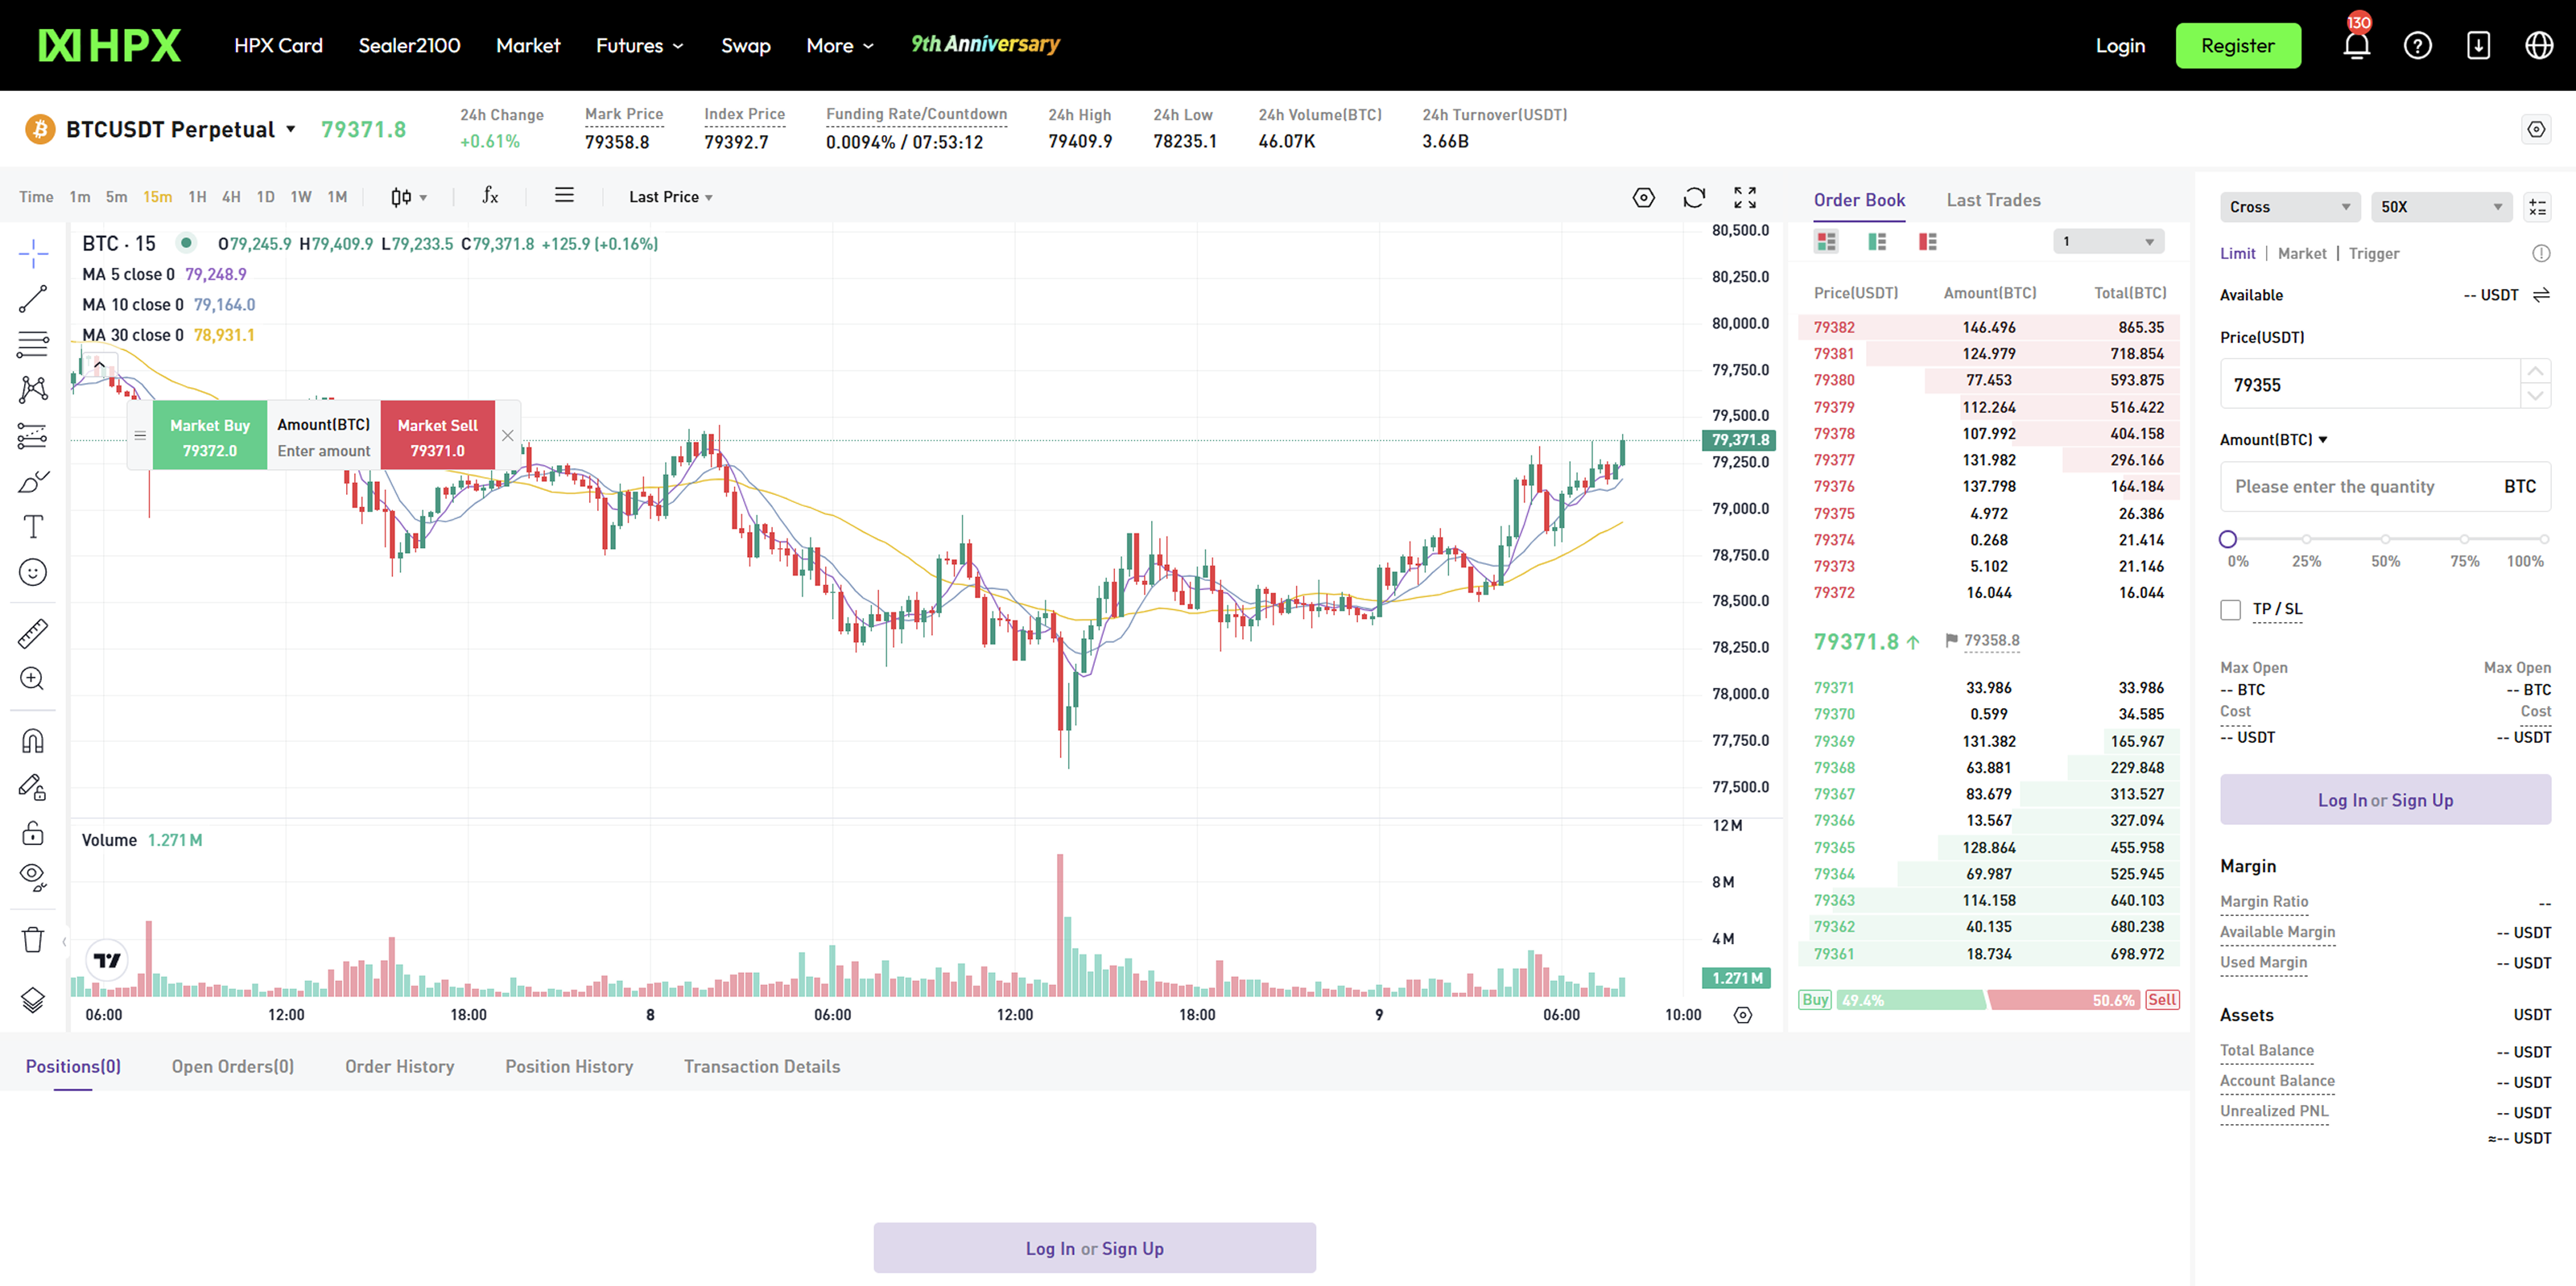Open page preferences settings icon
The height and width of the screenshot is (1286, 2576).
(x=2537, y=129)
